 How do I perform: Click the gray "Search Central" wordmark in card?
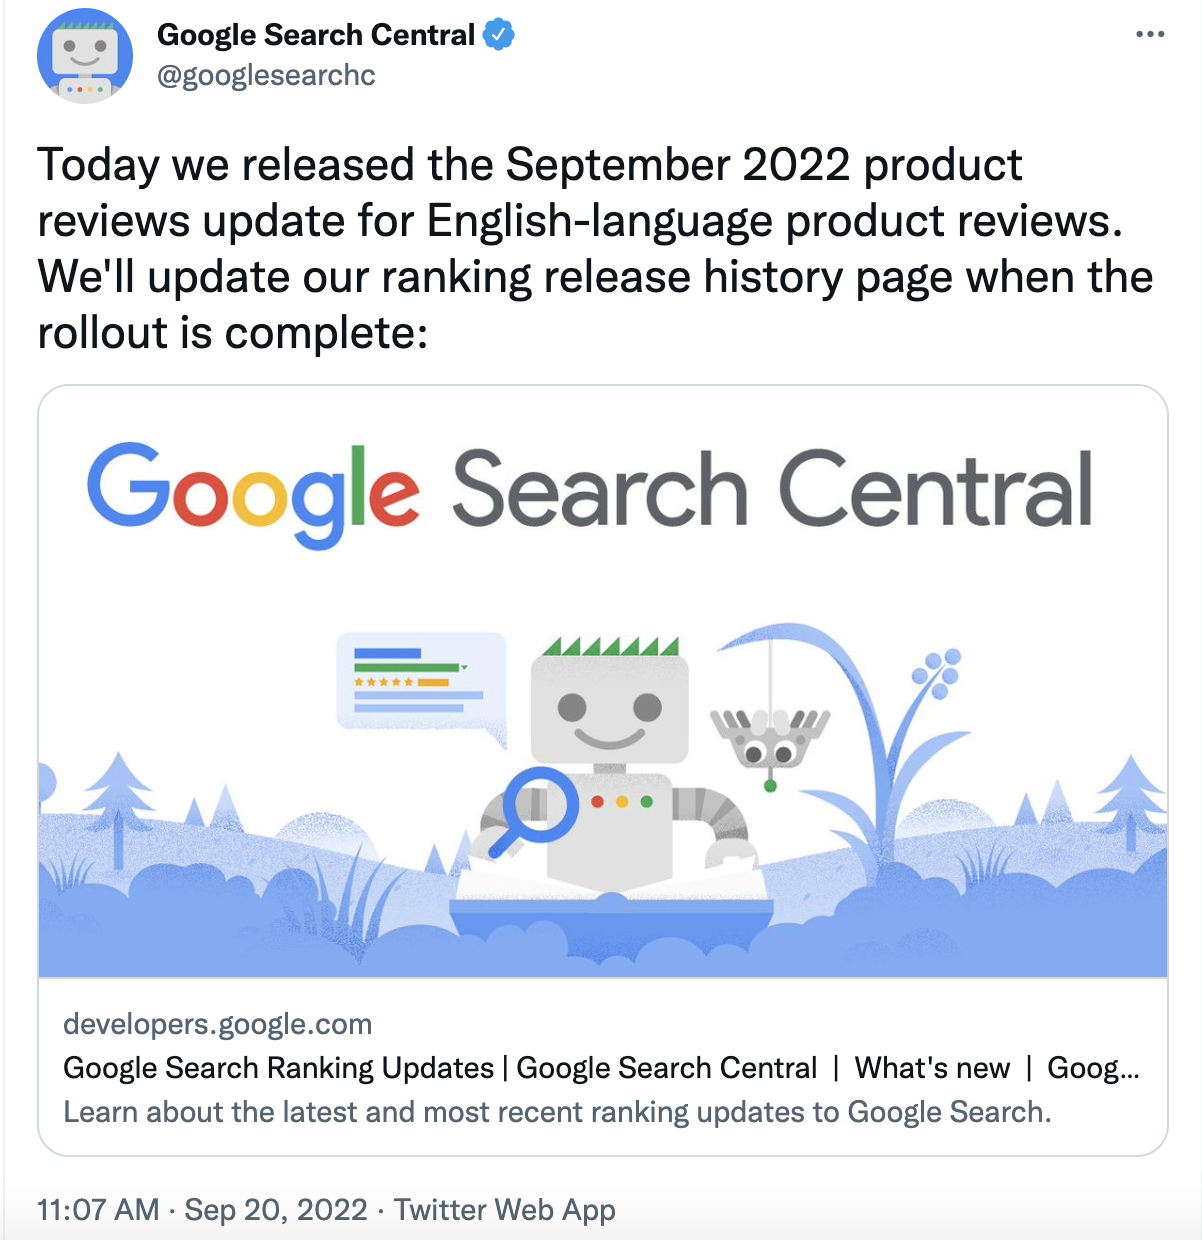click(x=772, y=490)
